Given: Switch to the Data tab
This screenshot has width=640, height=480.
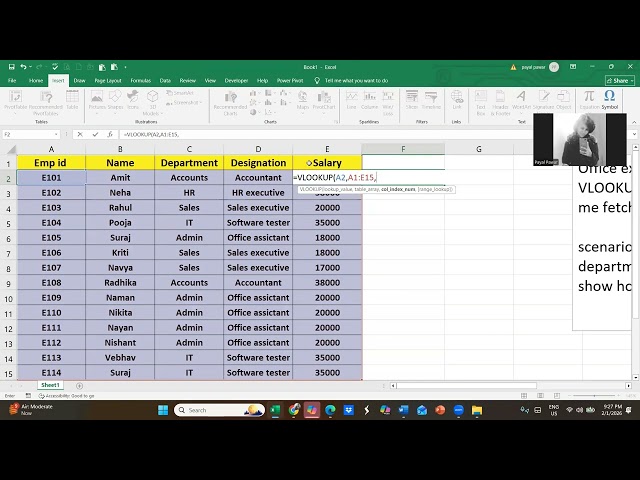Looking at the screenshot, I should 165,80.
